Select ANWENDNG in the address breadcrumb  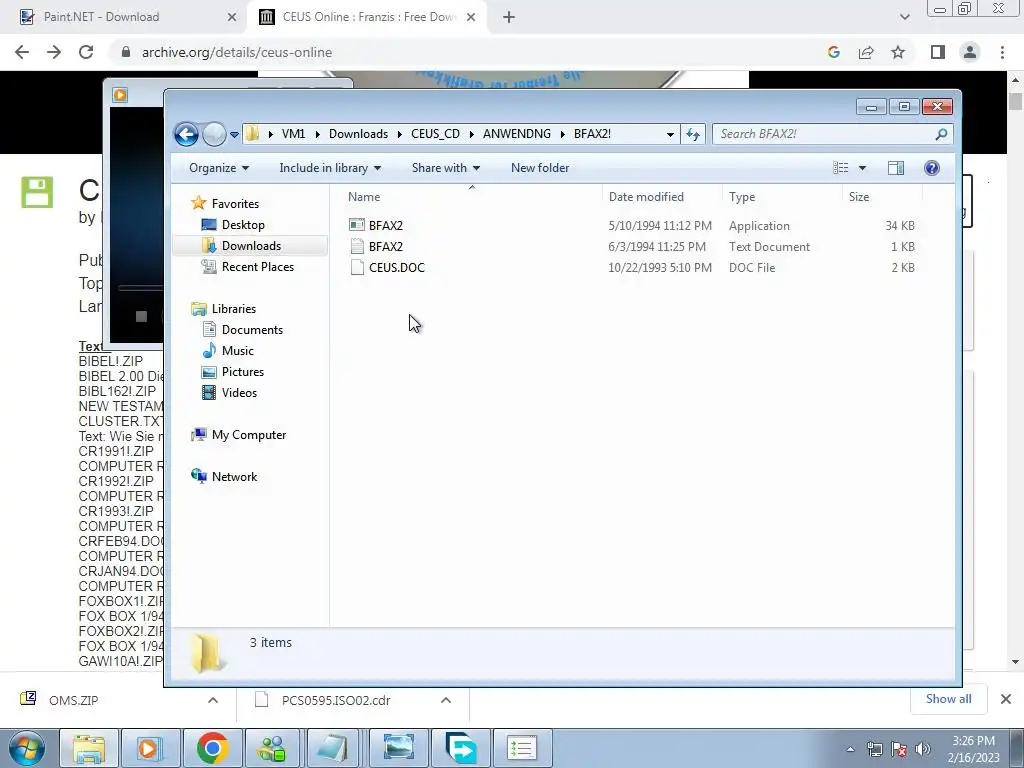517,134
